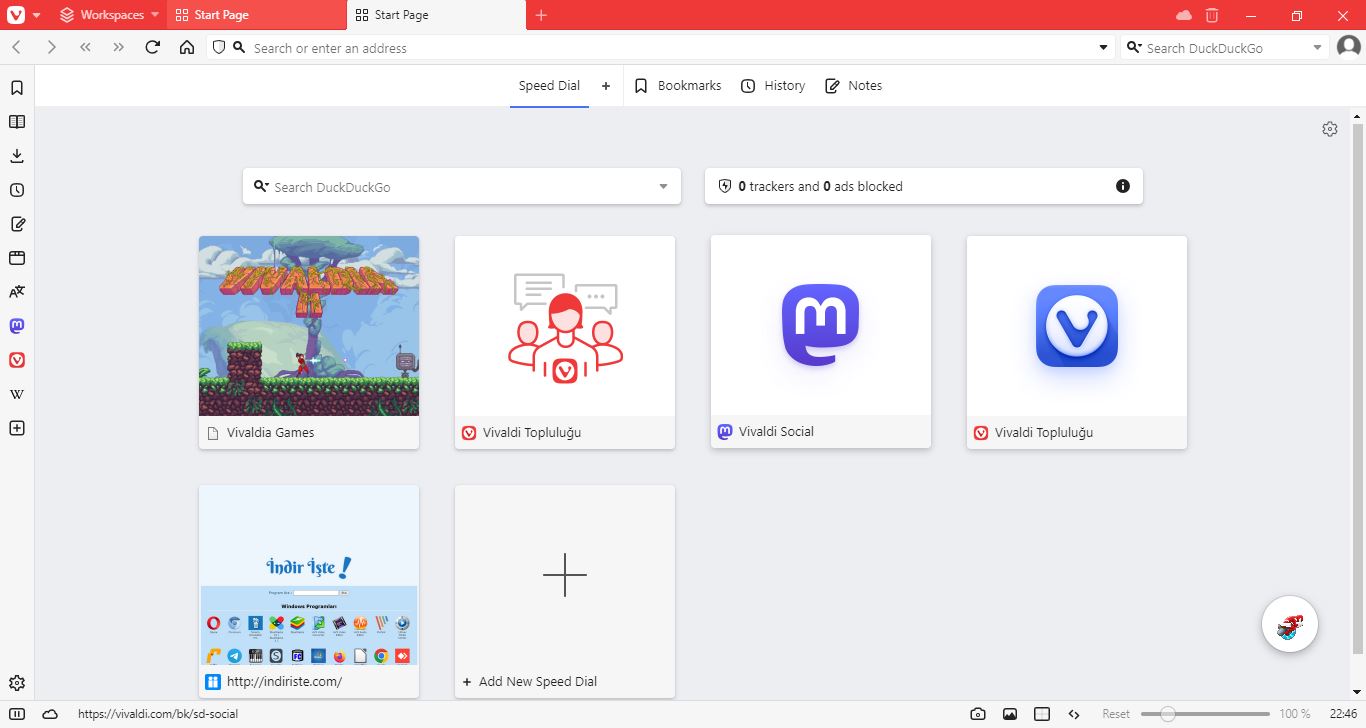Reload the current page
Screen dimensions: 1366x728
coord(153,47)
